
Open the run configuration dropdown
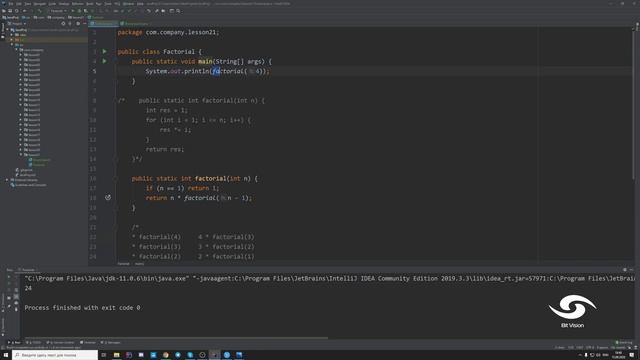(x=58, y=11)
